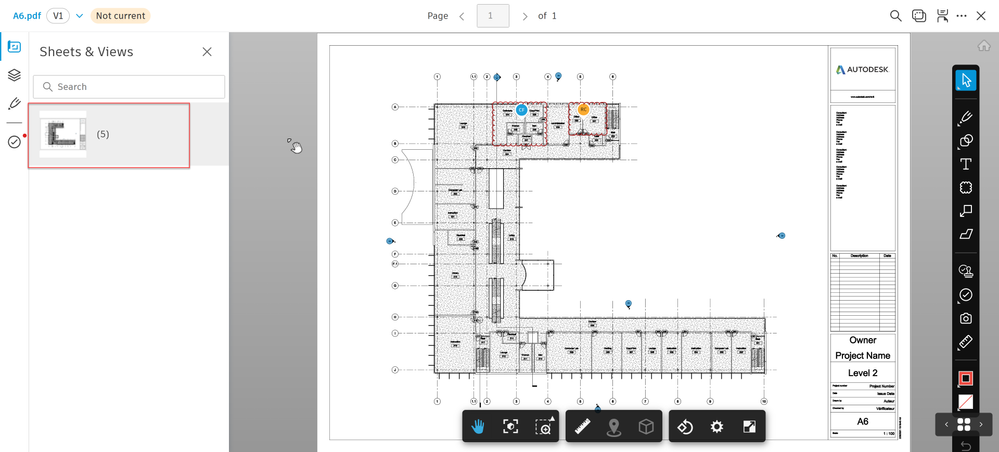Click the Search field in Sheets & Views
The width and height of the screenshot is (999, 452).
tap(129, 87)
